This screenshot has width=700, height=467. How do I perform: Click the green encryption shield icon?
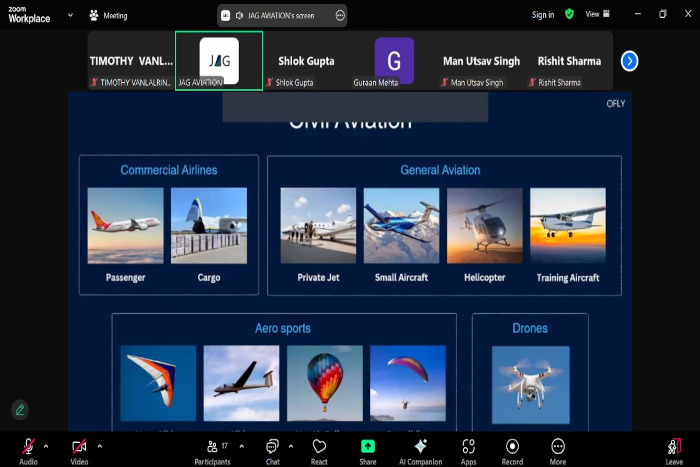[569, 15]
